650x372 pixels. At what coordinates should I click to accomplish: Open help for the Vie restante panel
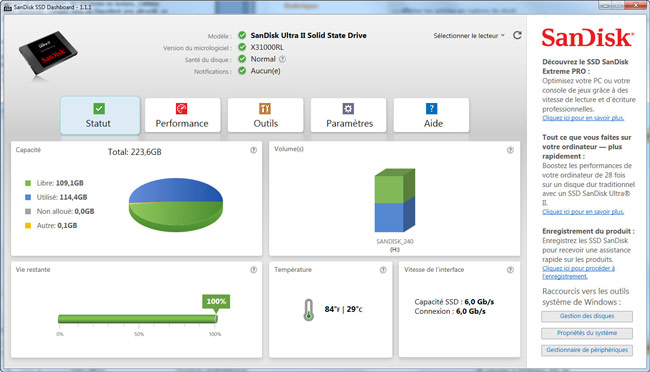tap(253, 270)
